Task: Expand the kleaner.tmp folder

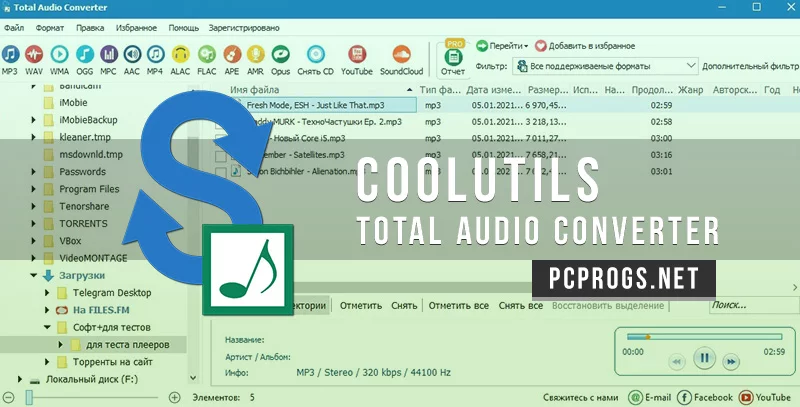Action: coord(33,137)
